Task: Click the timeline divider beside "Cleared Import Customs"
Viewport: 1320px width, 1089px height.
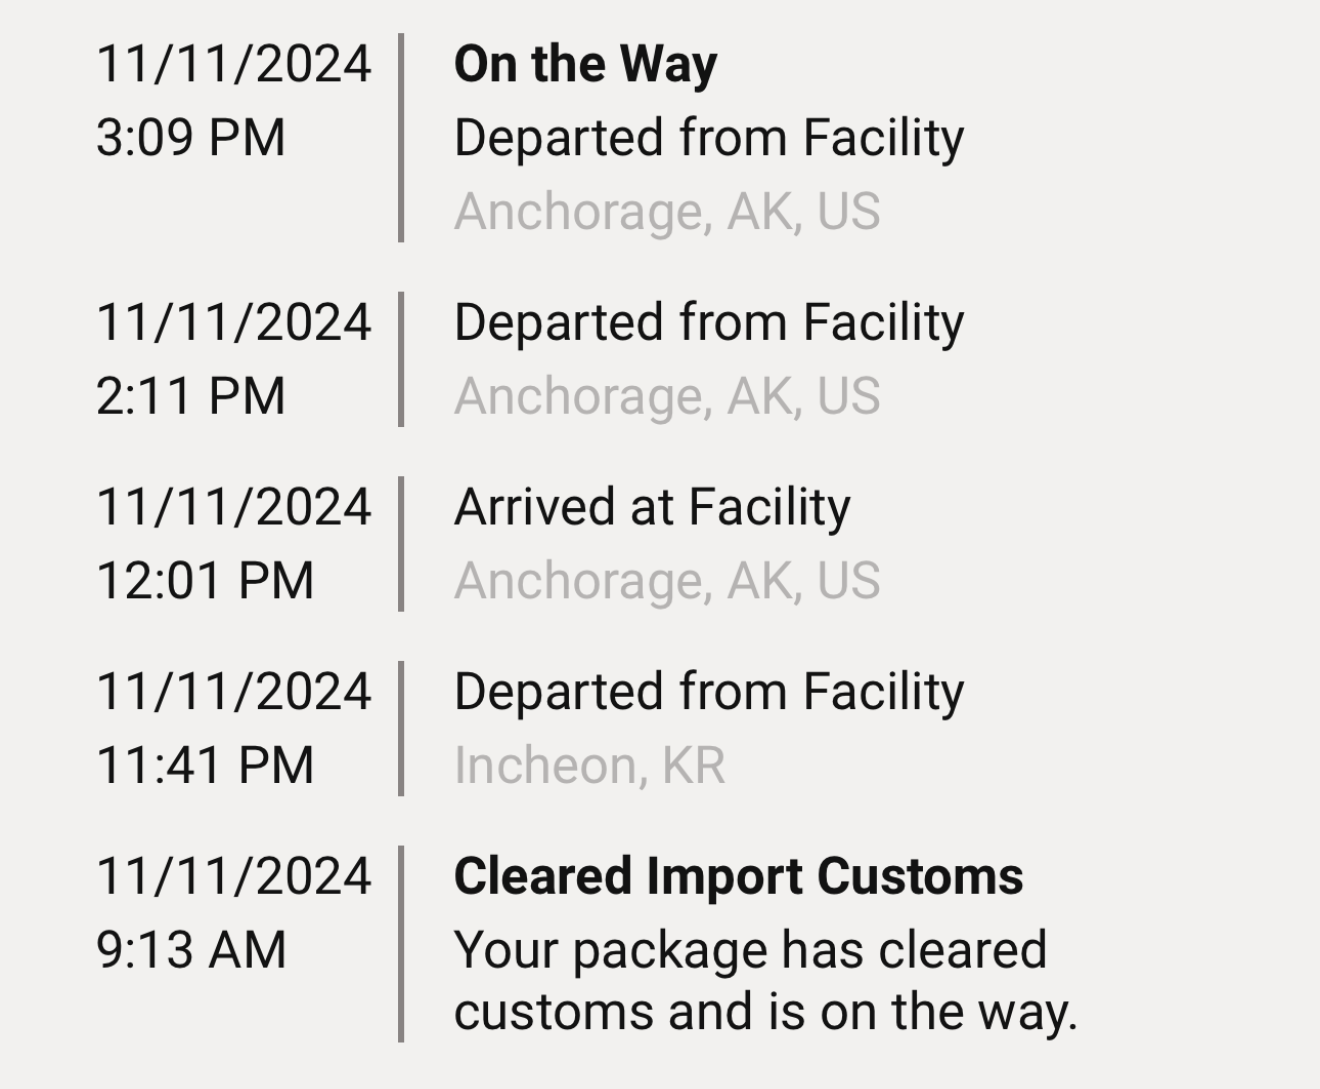Action: click(x=401, y=944)
